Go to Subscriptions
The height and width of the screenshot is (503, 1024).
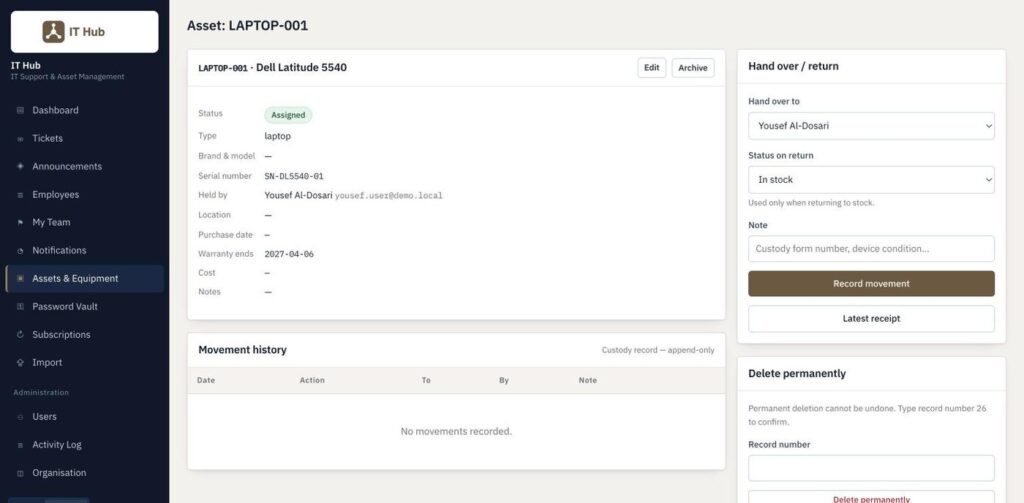pos(84,334)
